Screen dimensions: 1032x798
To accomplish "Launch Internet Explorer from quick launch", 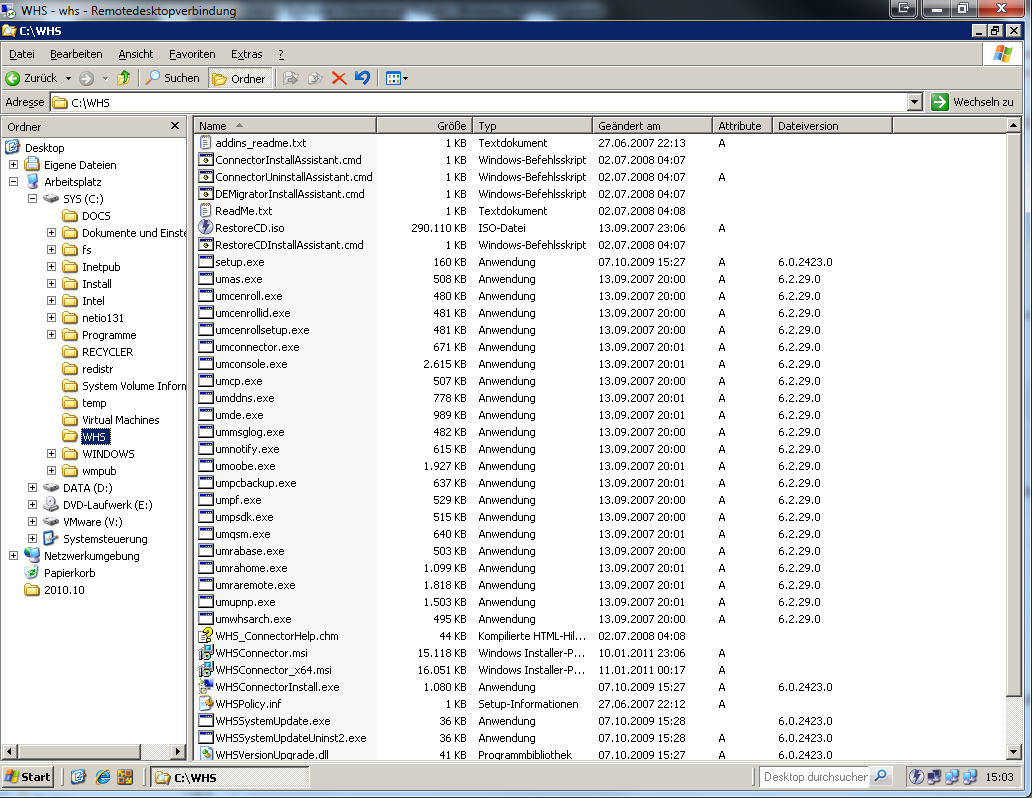I will click(x=102, y=778).
